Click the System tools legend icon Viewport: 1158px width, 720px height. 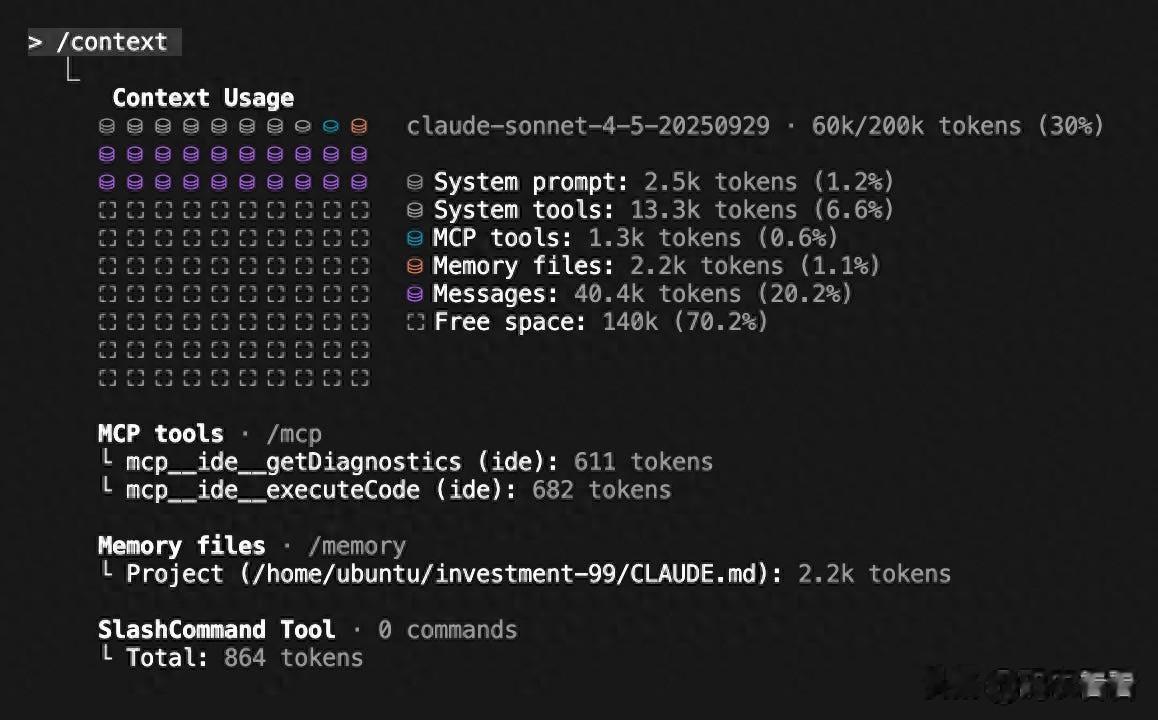[x=415, y=211]
